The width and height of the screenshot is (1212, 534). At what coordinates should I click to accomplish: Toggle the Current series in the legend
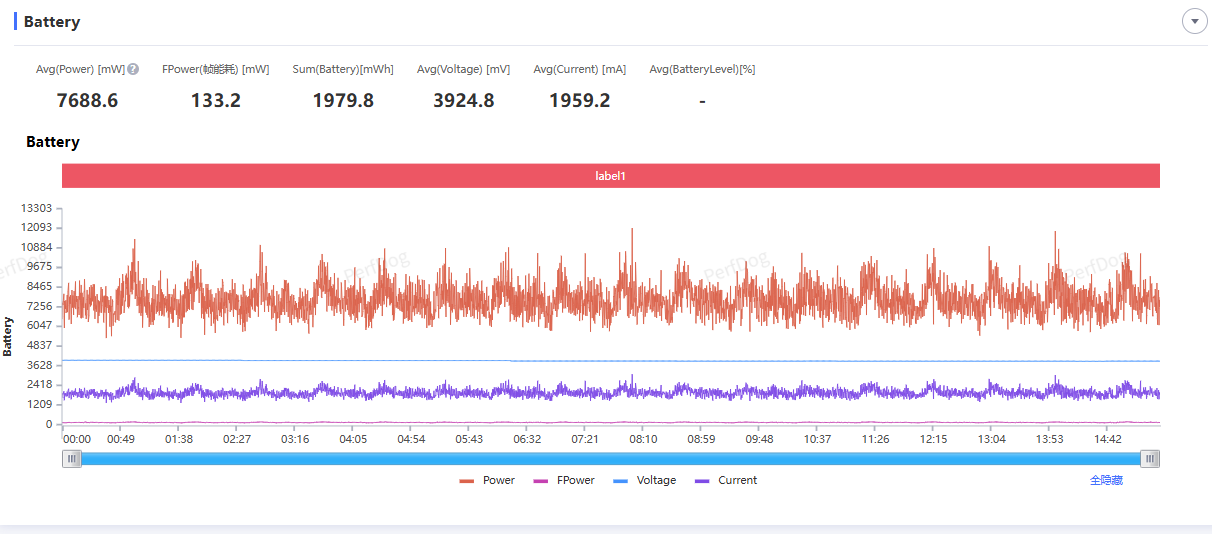coord(726,481)
